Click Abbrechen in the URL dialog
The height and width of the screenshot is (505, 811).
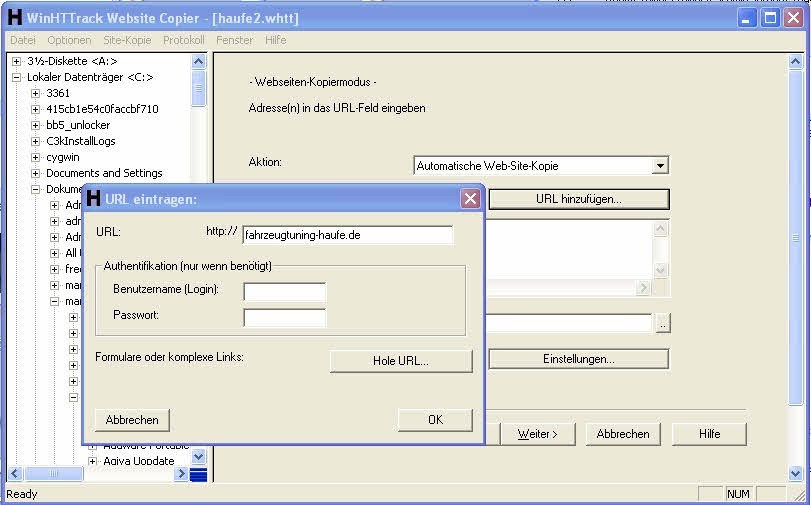132,420
